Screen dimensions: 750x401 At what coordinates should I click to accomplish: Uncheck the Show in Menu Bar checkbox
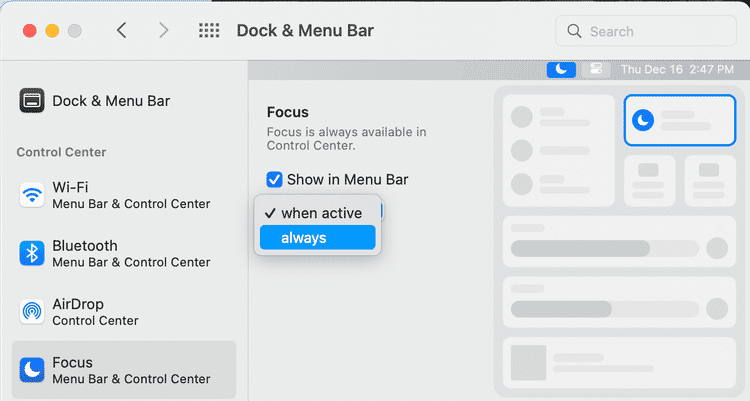coord(275,180)
